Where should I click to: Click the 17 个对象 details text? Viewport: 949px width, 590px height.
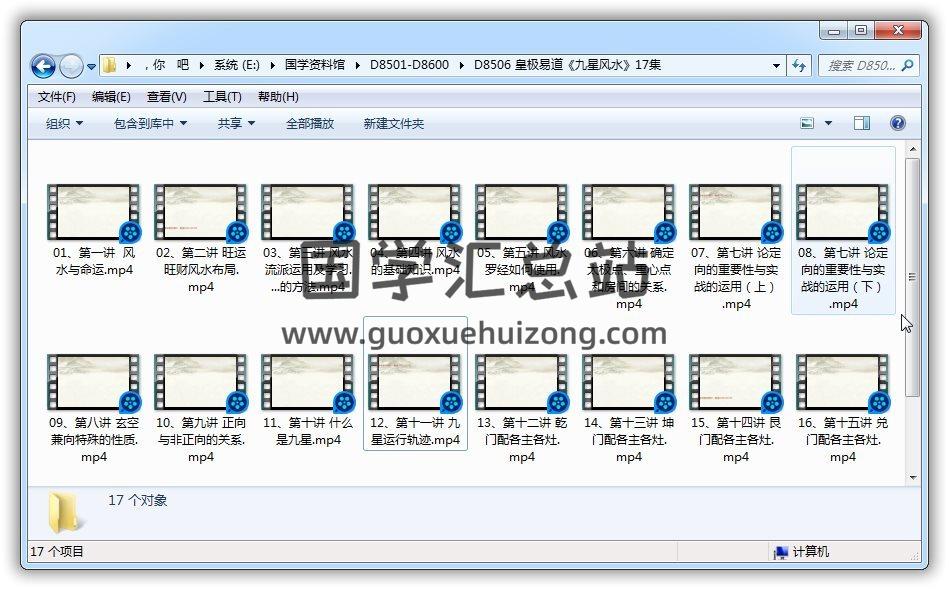point(137,500)
